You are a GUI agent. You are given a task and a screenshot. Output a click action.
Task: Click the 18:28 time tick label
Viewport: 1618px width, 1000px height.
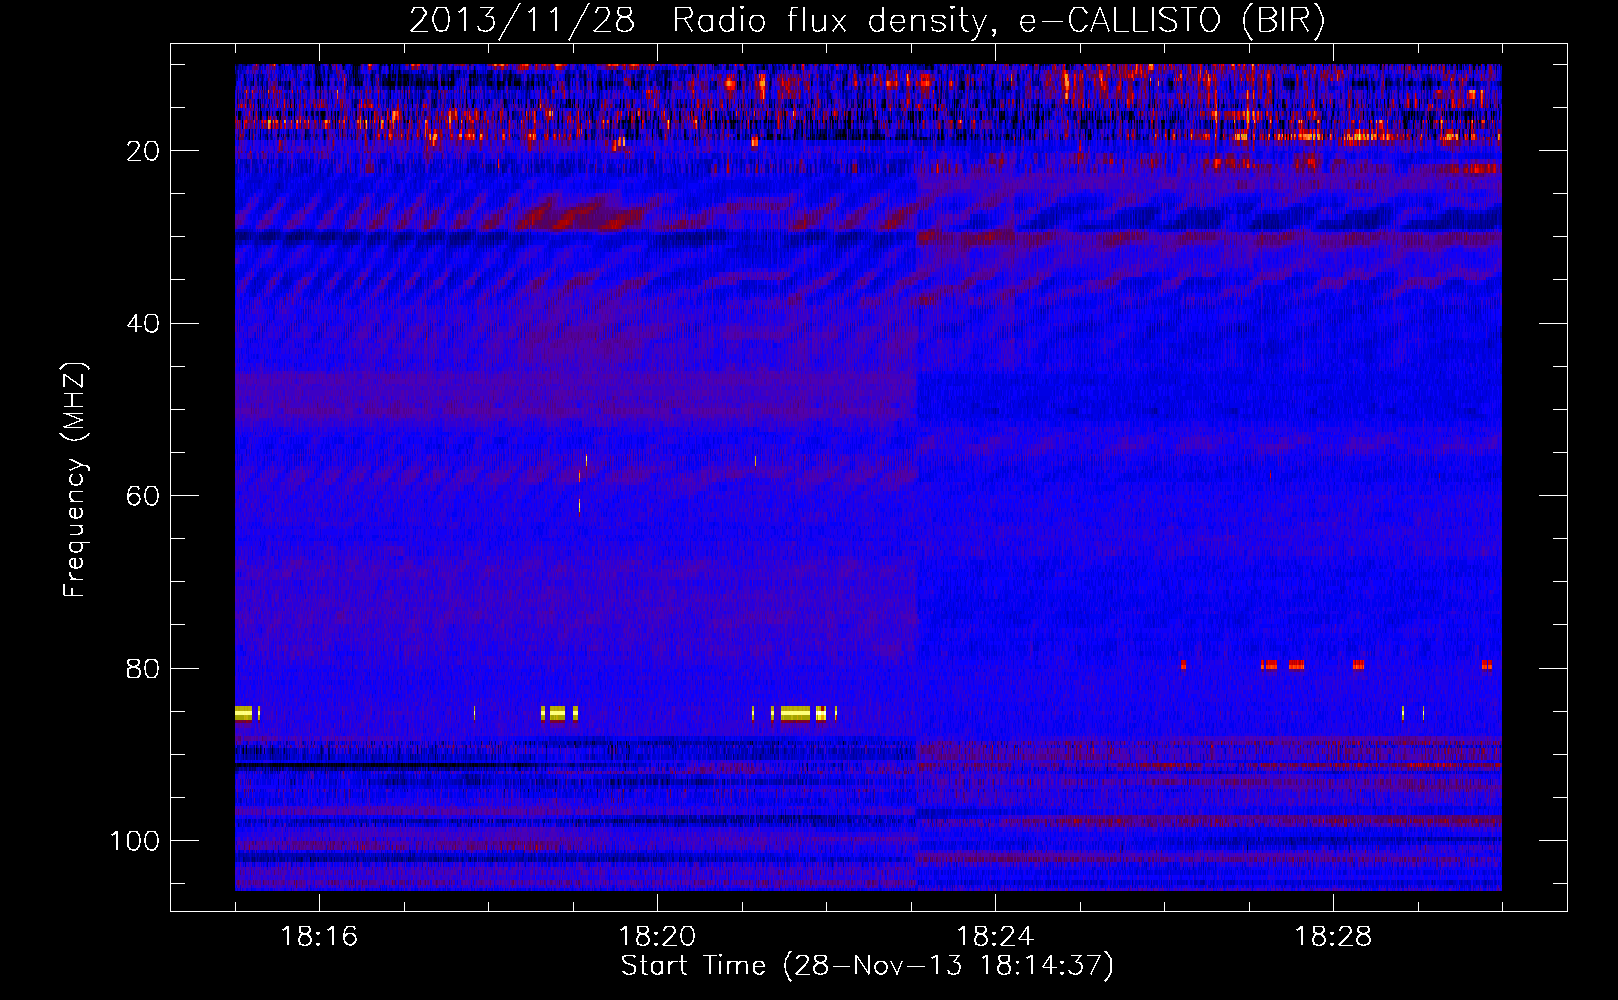(x=1333, y=937)
